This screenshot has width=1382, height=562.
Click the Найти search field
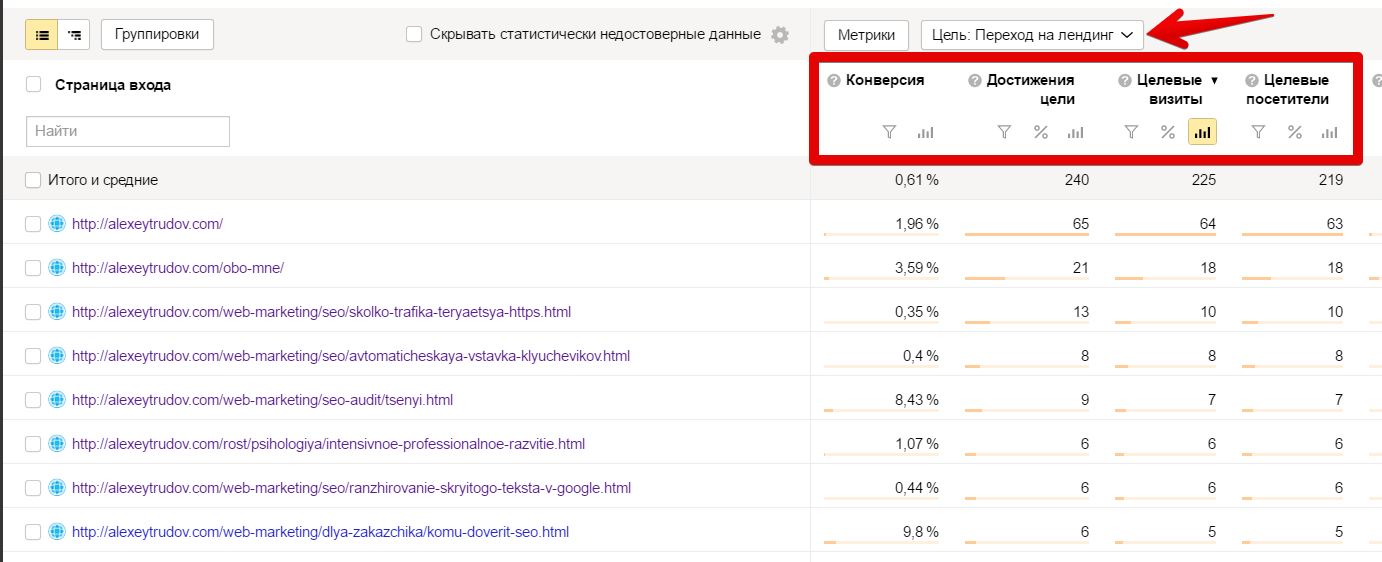(128, 131)
